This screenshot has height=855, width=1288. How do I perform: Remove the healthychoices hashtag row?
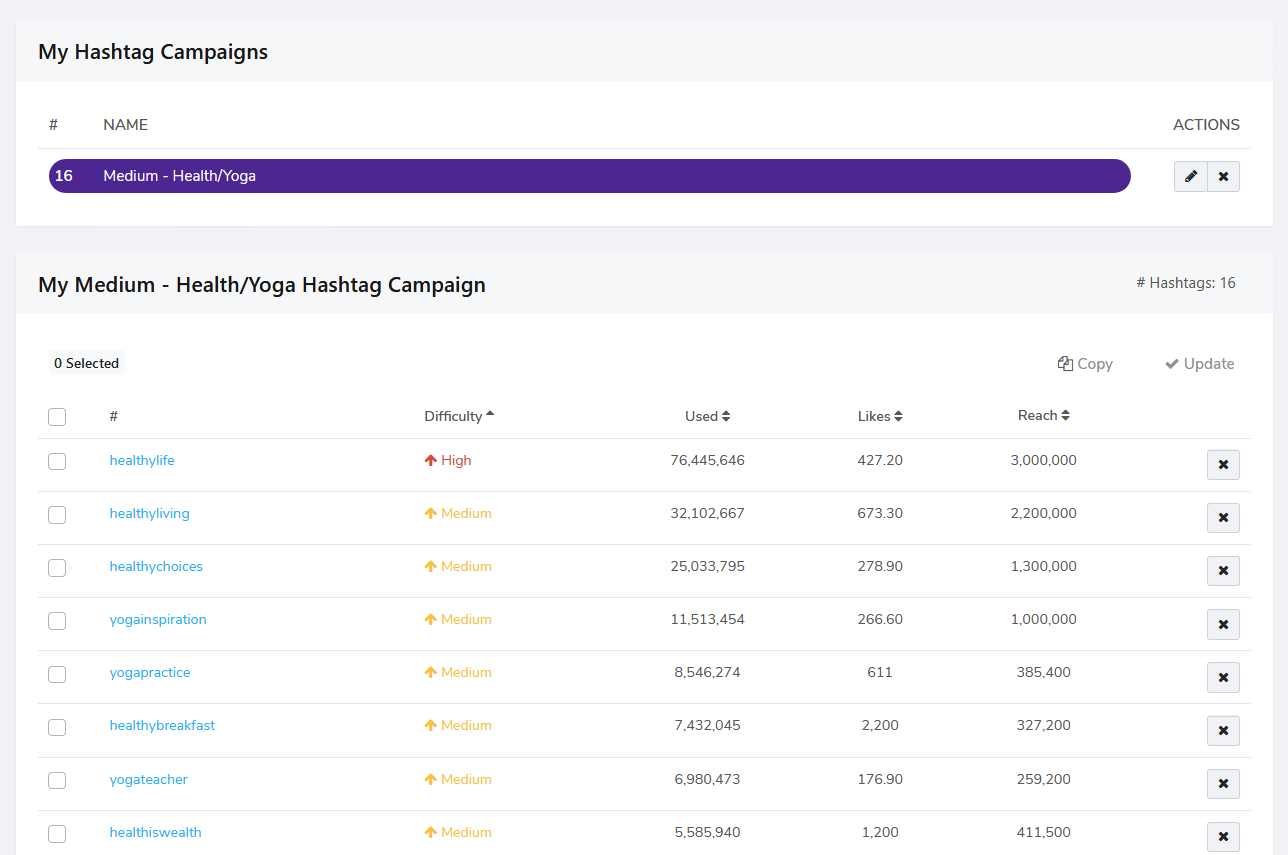tap(1223, 571)
